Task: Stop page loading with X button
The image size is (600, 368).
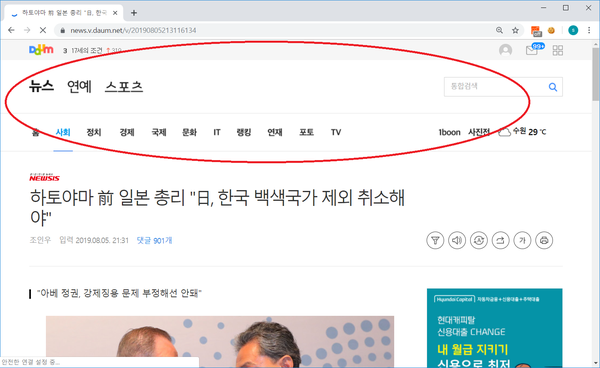Action: point(43,30)
